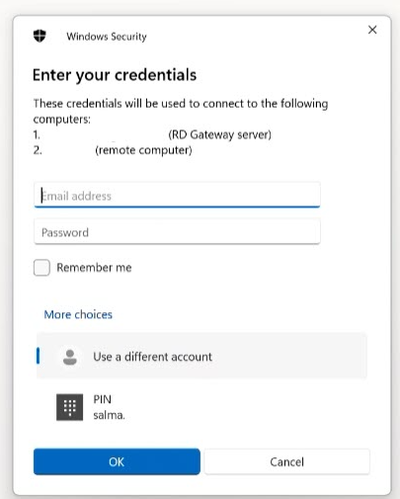
Task: Collapse the More choices section
Action: (x=78, y=315)
